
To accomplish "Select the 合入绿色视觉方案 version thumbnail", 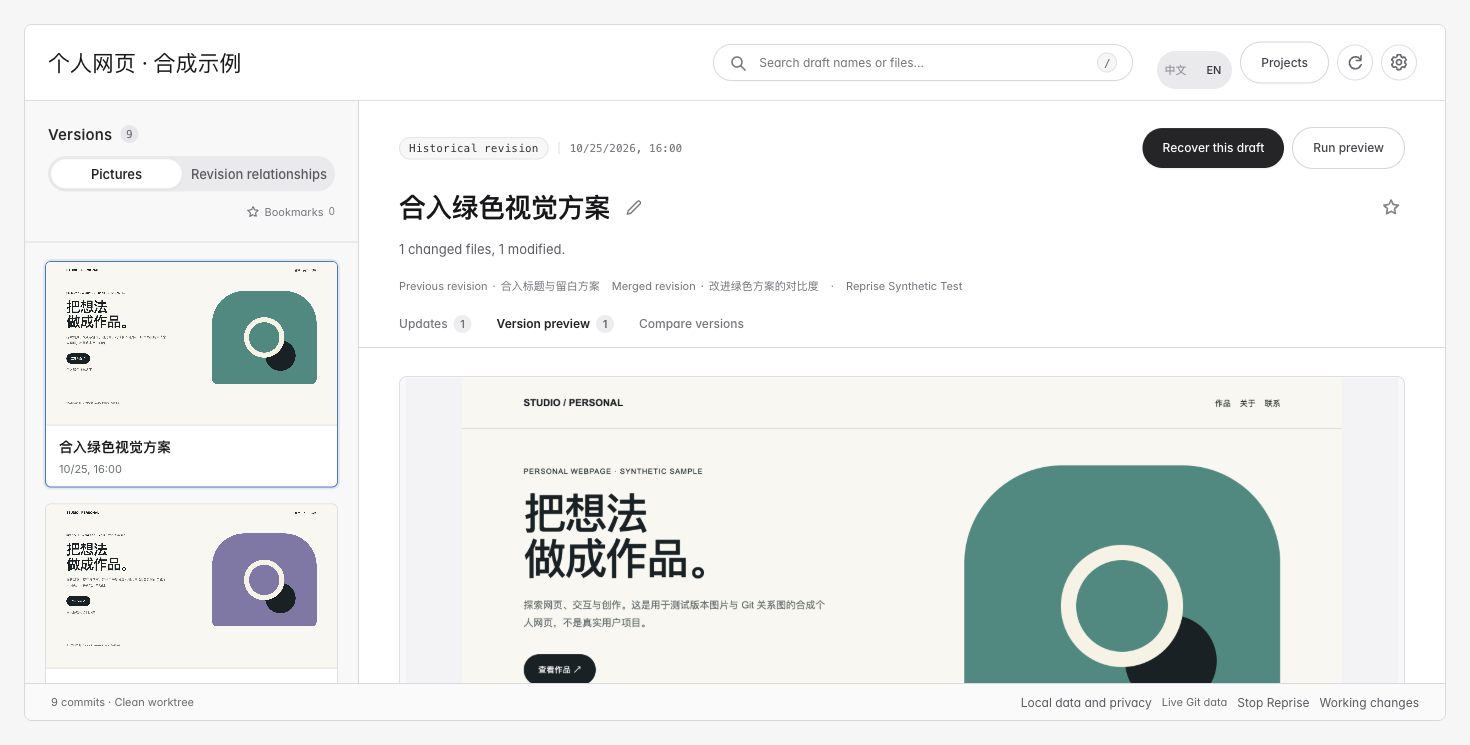I will pos(191,374).
